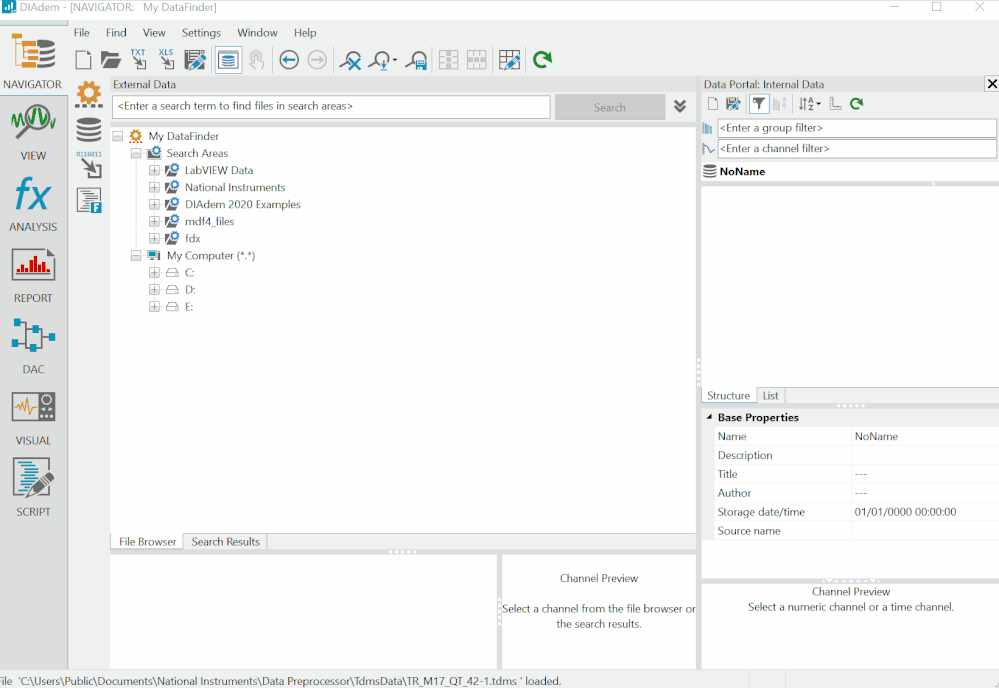
Task: Click the orange gear DataFinder side icon
Action: (89, 95)
